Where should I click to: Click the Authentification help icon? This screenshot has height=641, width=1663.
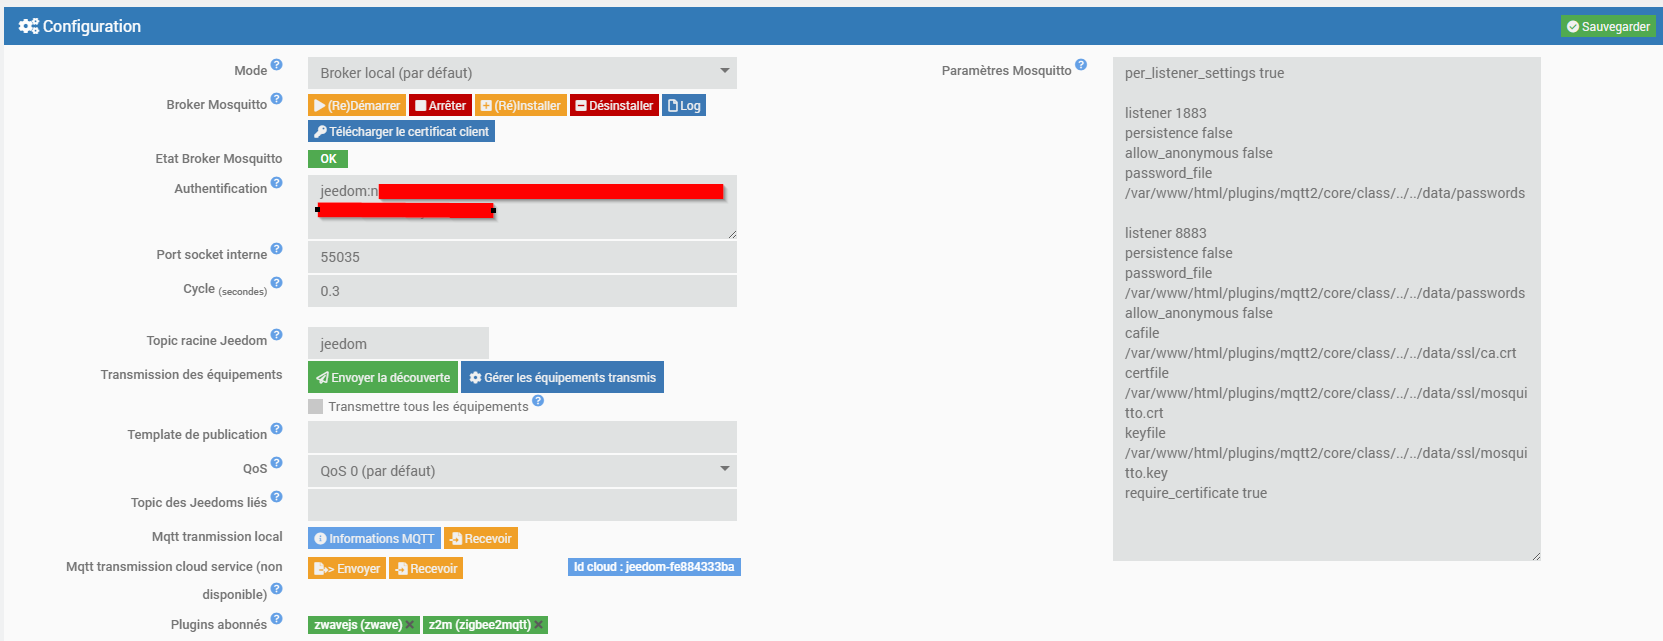click(277, 182)
